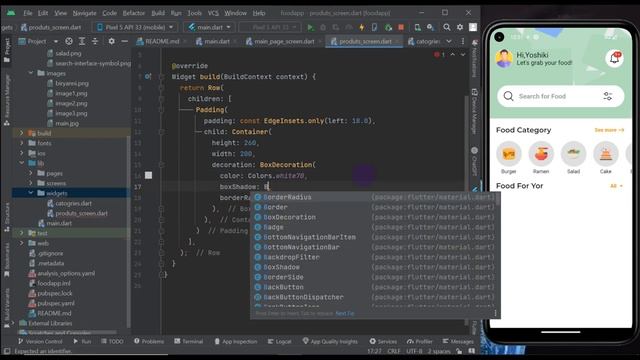Open the Services tool window

point(383,341)
